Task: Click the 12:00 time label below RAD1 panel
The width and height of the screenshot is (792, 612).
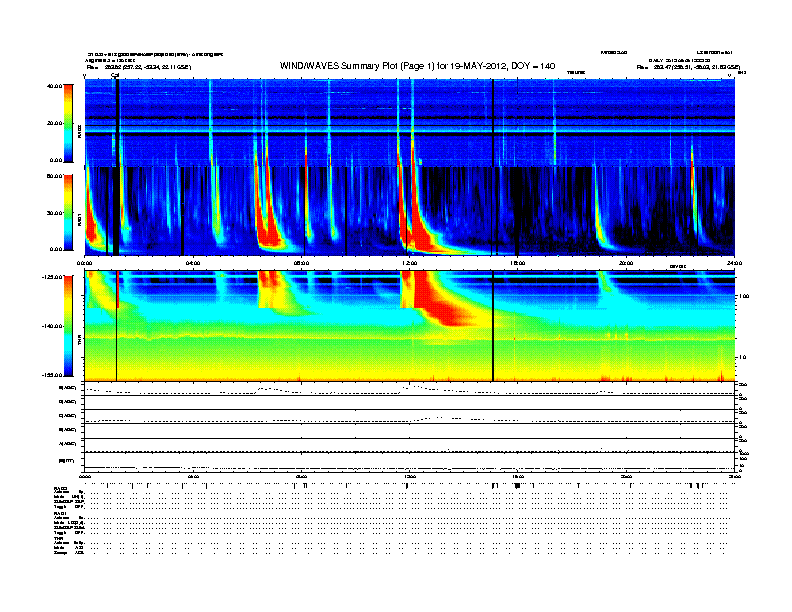Action: [x=410, y=263]
